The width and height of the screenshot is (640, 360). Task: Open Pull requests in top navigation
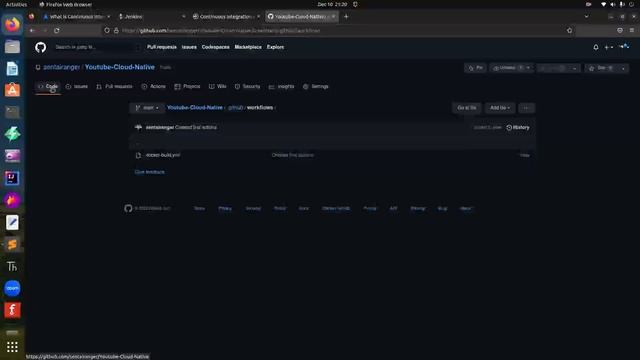[162, 47]
